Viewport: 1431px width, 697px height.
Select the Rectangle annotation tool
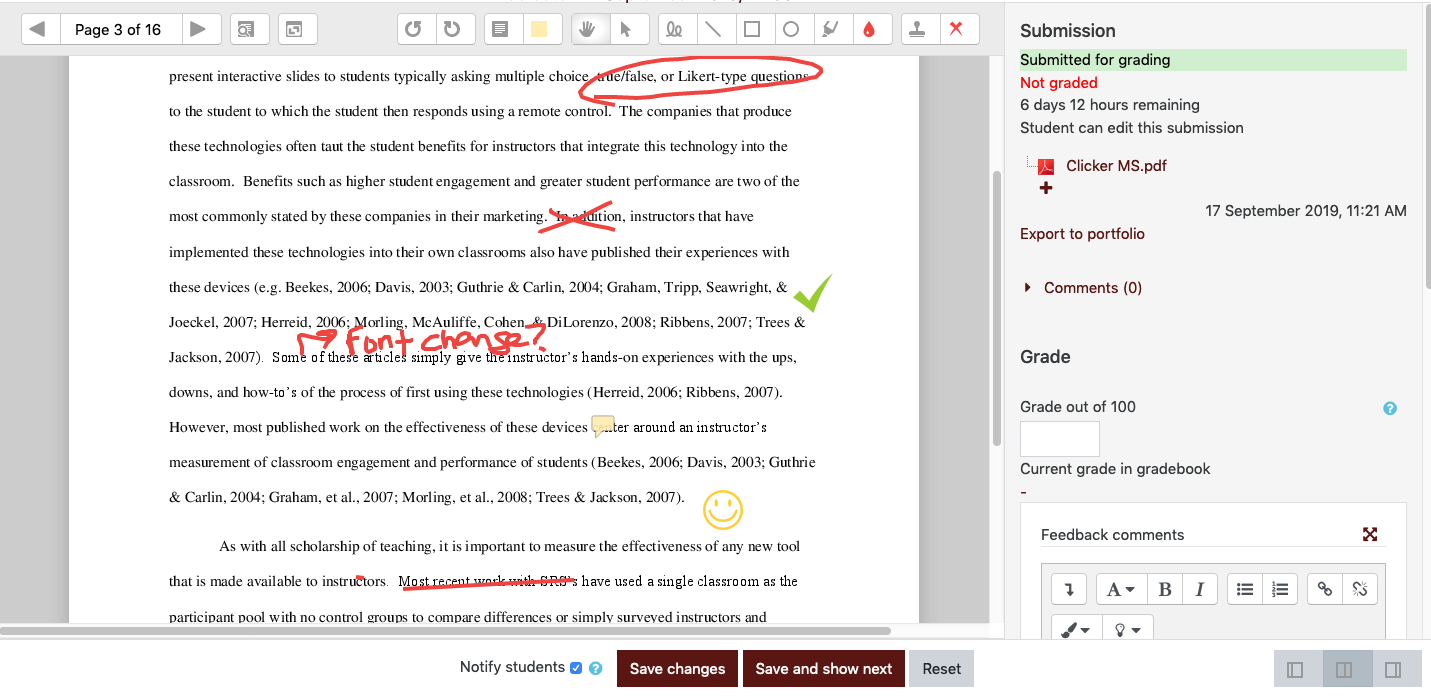(x=754, y=29)
